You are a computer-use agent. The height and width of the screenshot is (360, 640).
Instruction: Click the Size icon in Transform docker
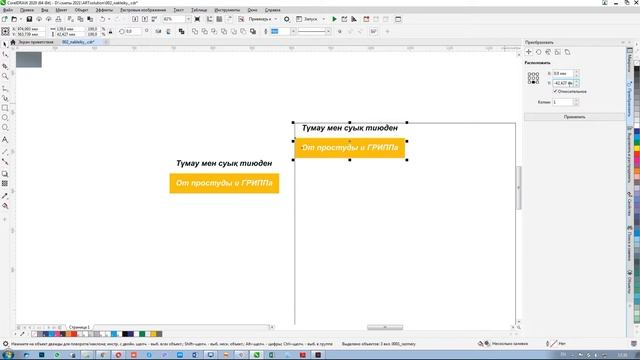tap(558, 52)
